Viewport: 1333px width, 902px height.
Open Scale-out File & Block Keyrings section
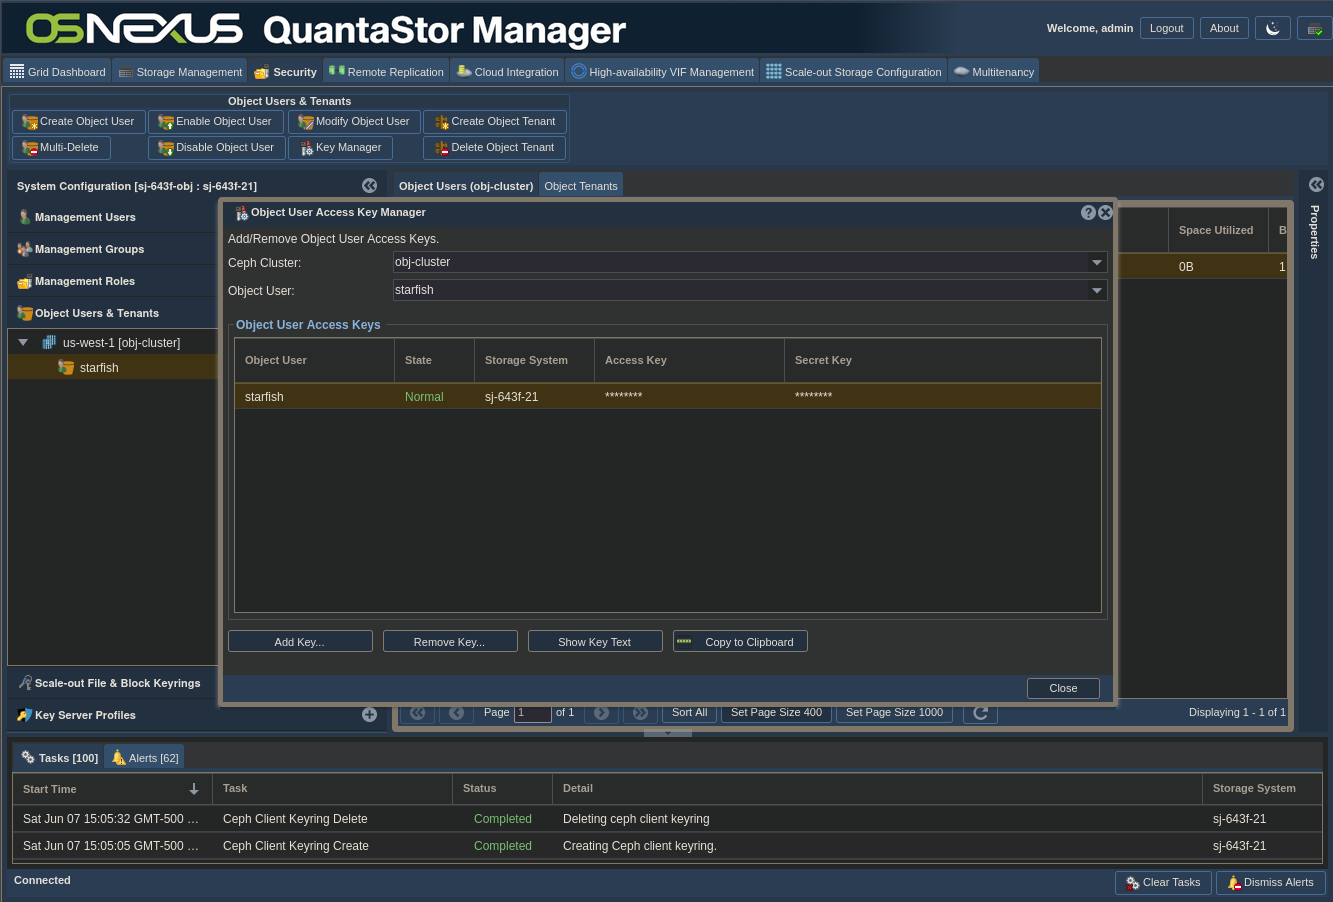[x=117, y=684]
